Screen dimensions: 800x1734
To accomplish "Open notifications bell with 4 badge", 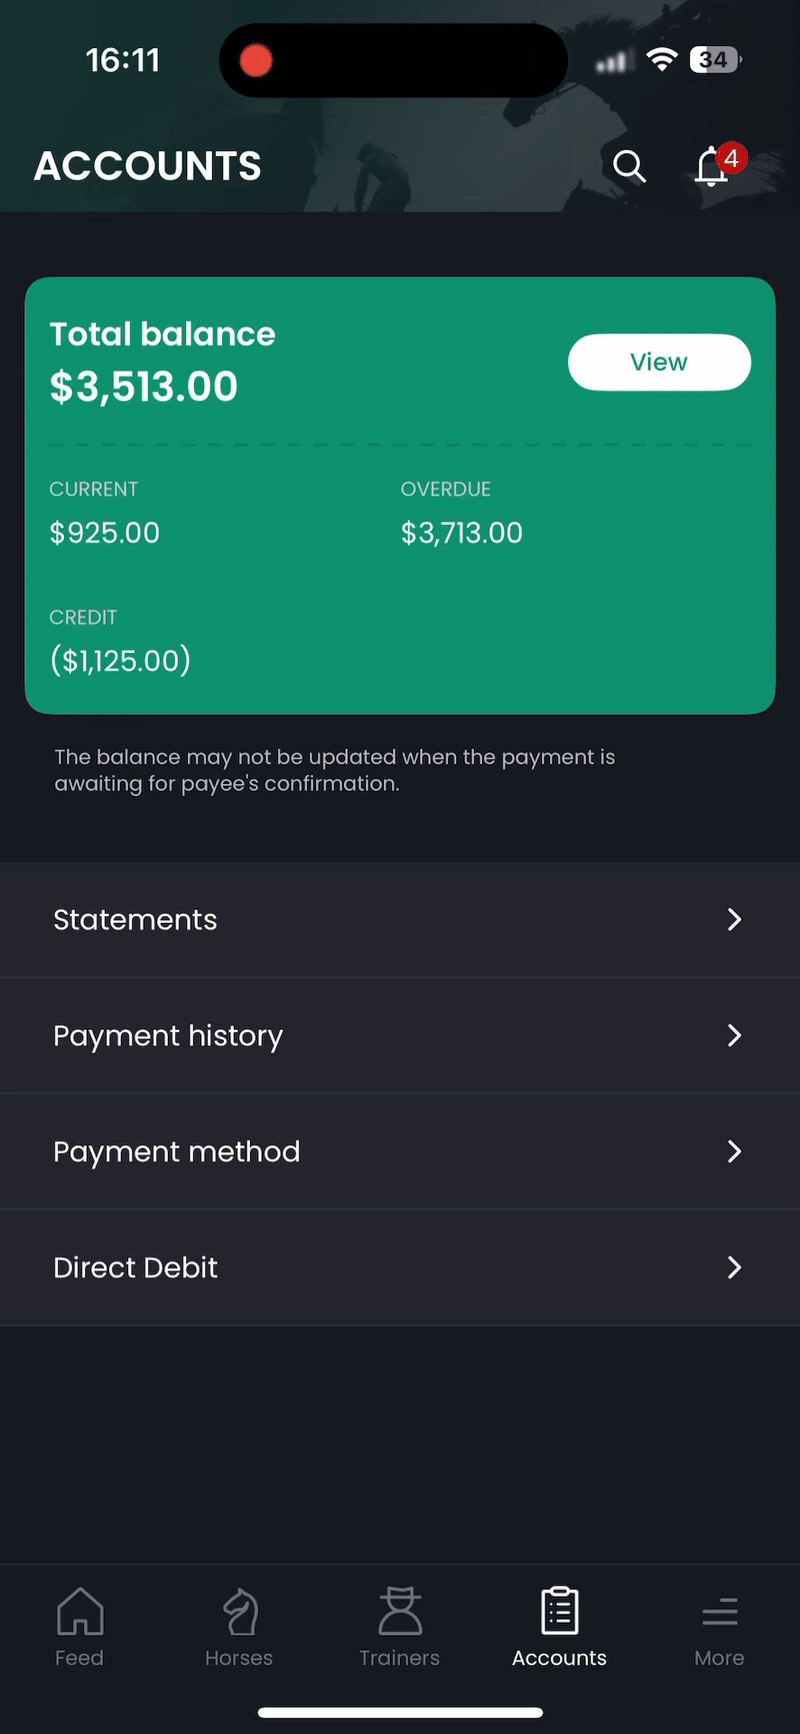I will pos(713,166).
